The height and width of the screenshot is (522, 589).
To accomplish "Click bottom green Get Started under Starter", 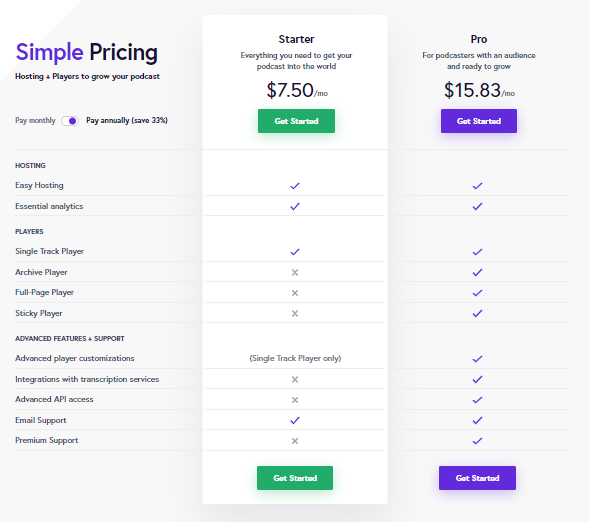I will point(295,478).
